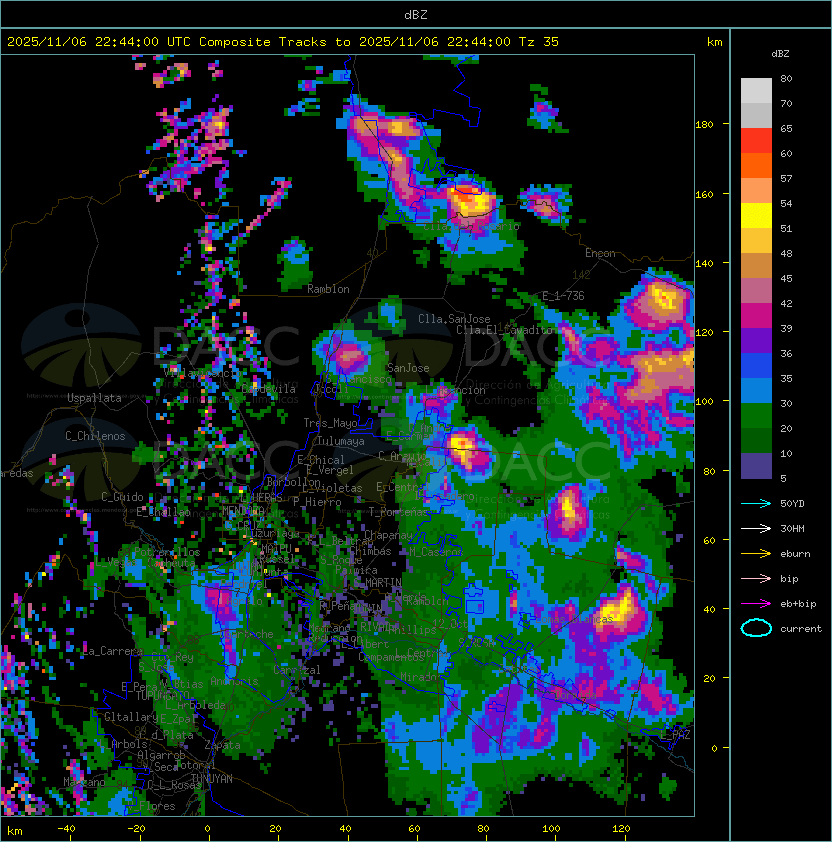Click the Cltallary location label
The height and width of the screenshot is (842, 832).
click(131, 717)
